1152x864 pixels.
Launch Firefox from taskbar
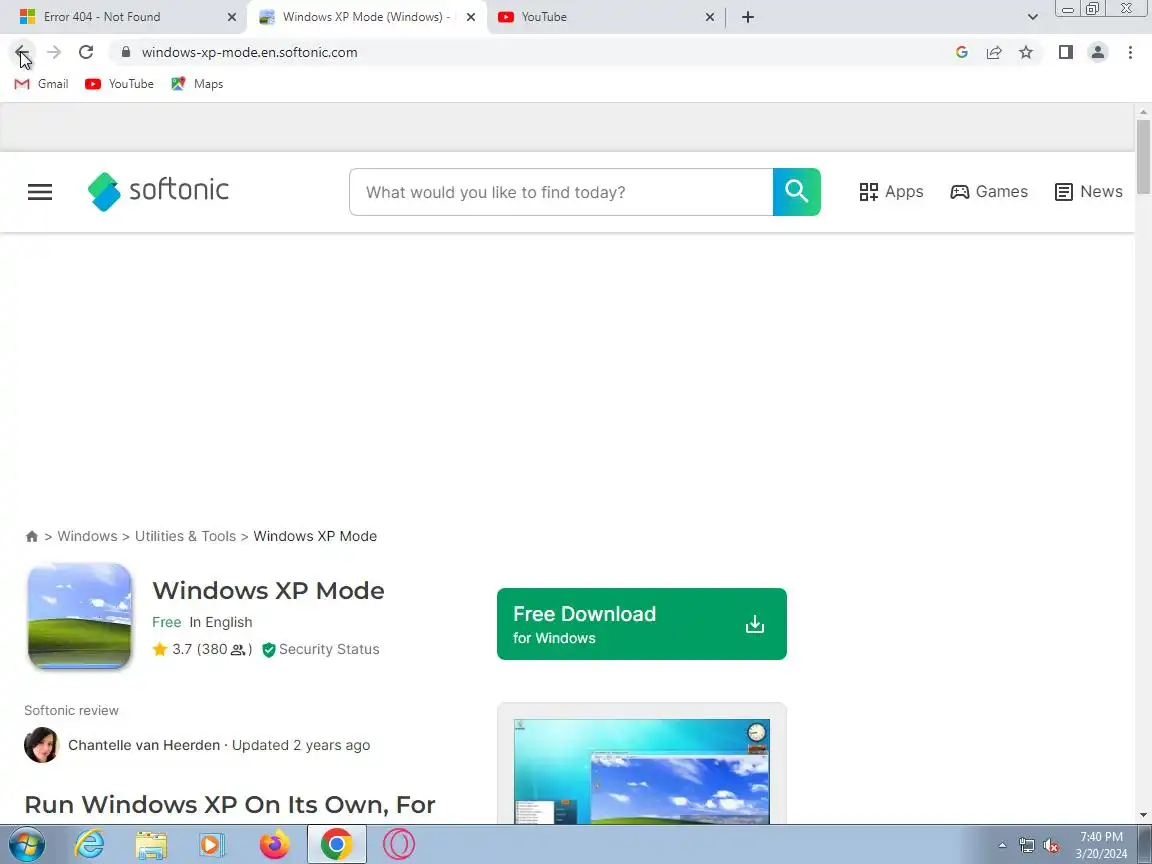[x=274, y=845]
